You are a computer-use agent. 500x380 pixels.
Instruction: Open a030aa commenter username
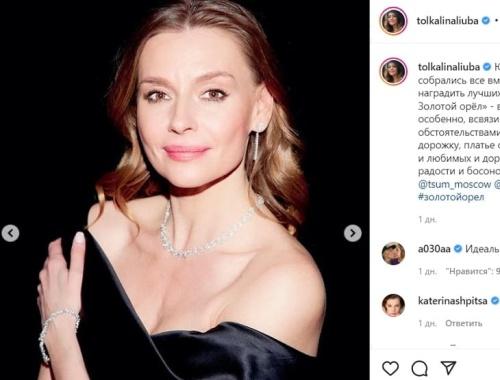(x=434, y=249)
